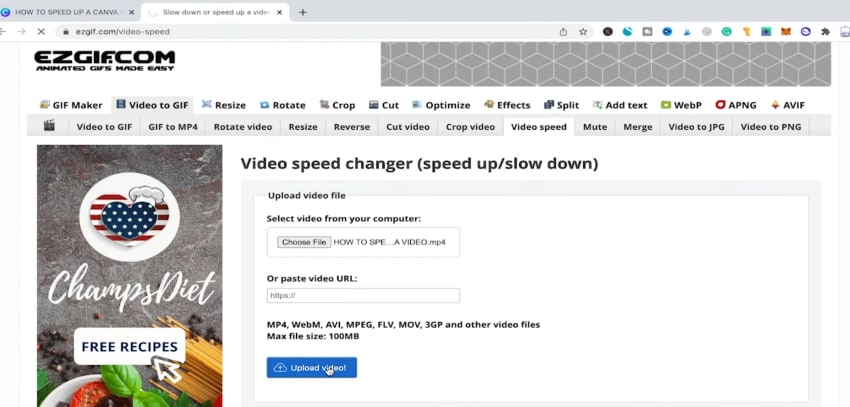Select the Reverse tab
The image size is (850, 407).
click(352, 127)
